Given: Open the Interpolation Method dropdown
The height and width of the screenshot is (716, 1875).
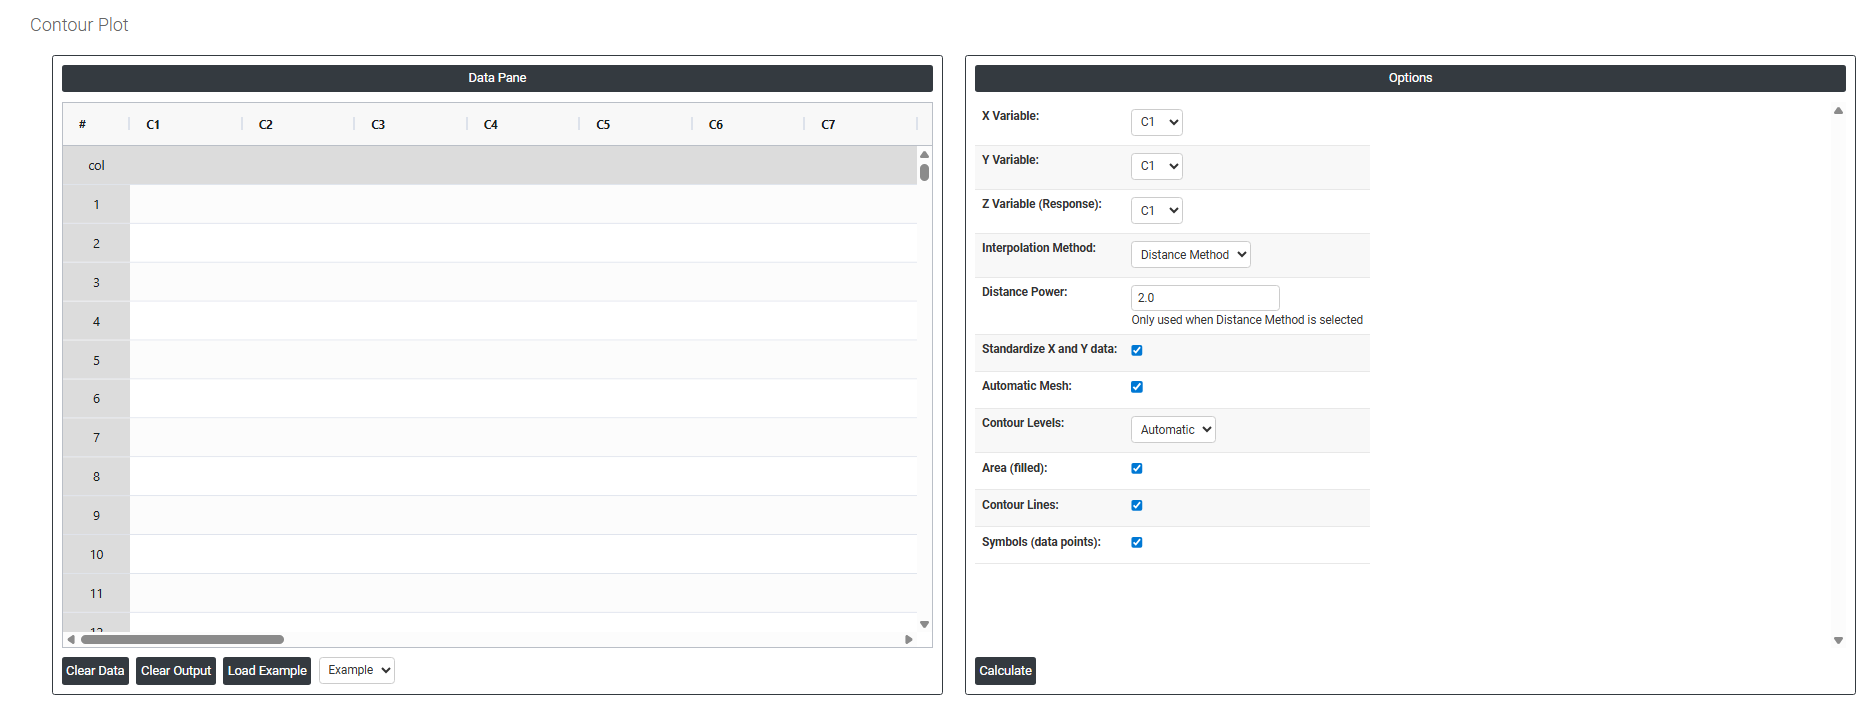Looking at the screenshot, I should [1191, 255].
